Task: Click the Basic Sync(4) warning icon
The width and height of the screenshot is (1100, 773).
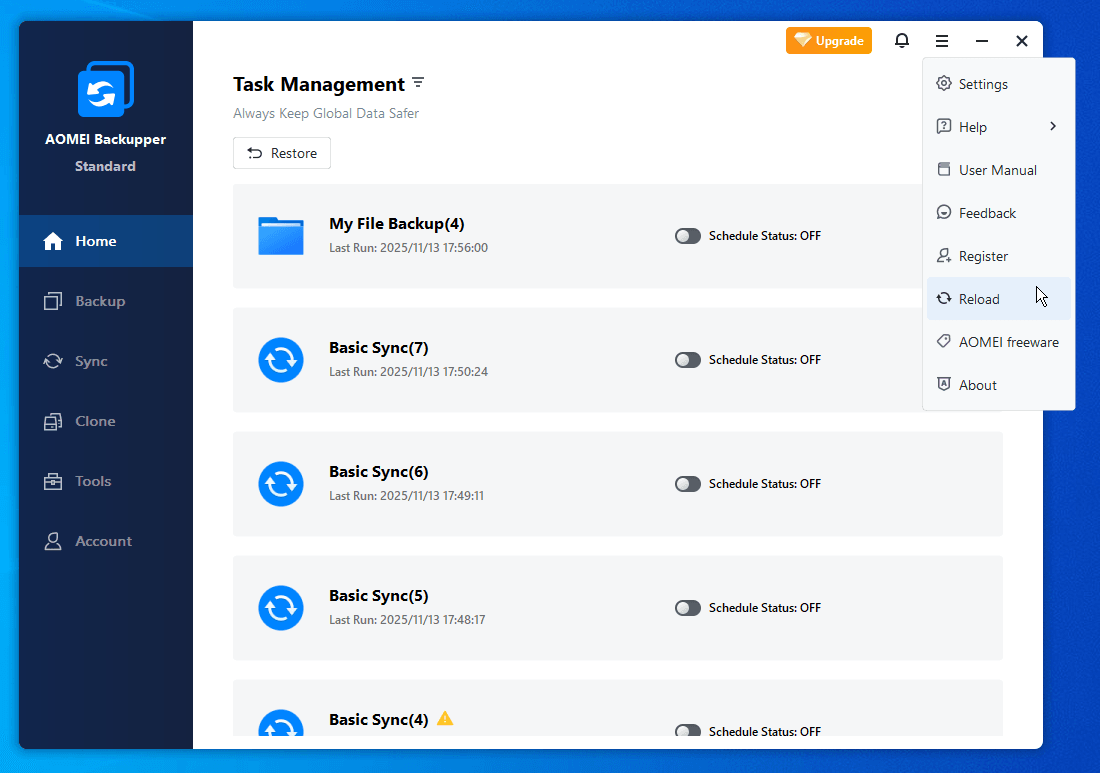Action: coord(445,718)
